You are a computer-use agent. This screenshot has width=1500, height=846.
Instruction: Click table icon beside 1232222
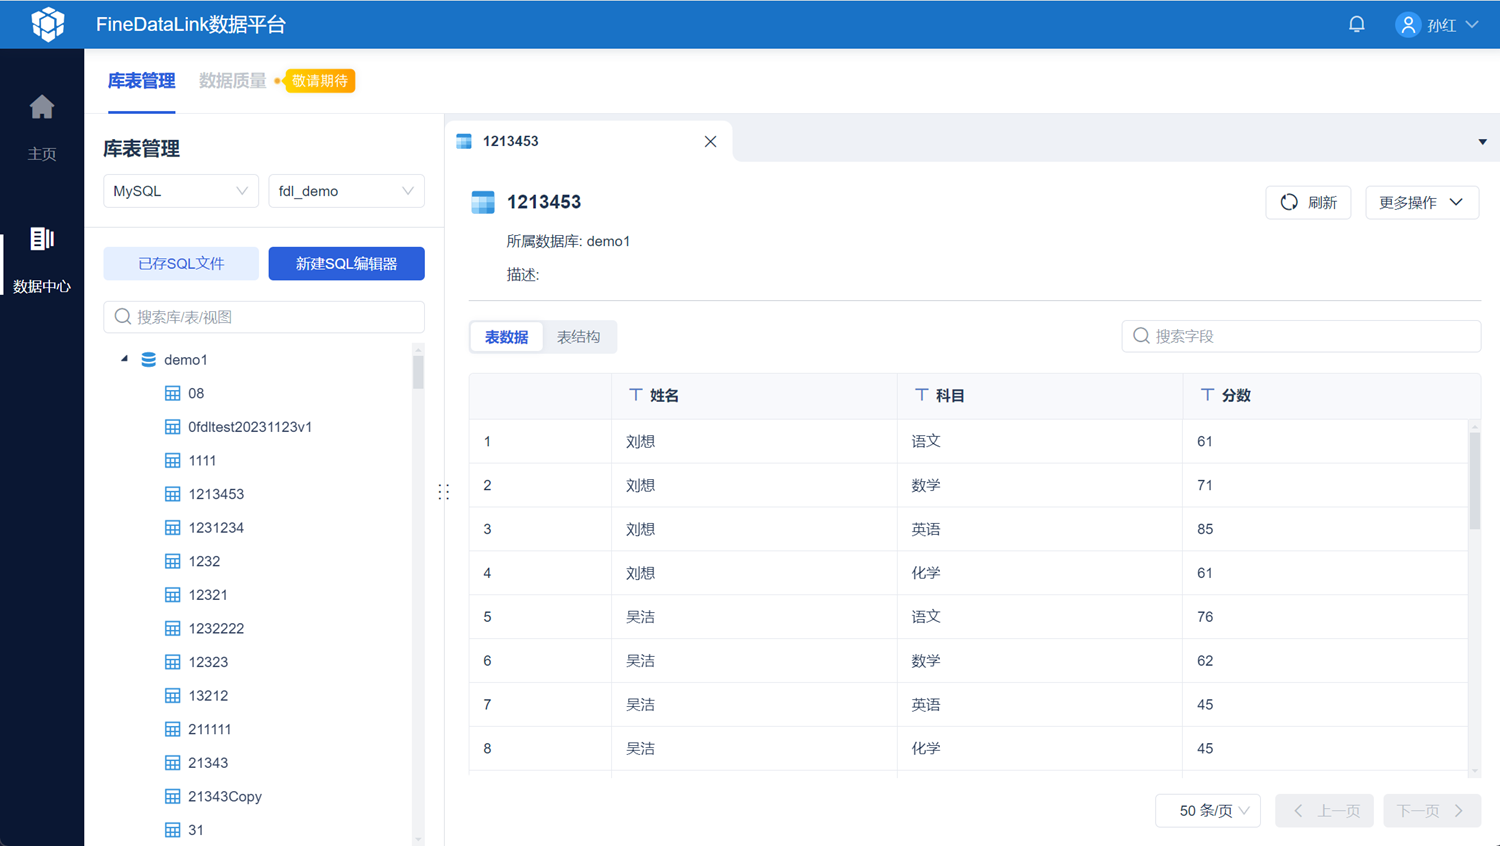click(x=173, y=629)
